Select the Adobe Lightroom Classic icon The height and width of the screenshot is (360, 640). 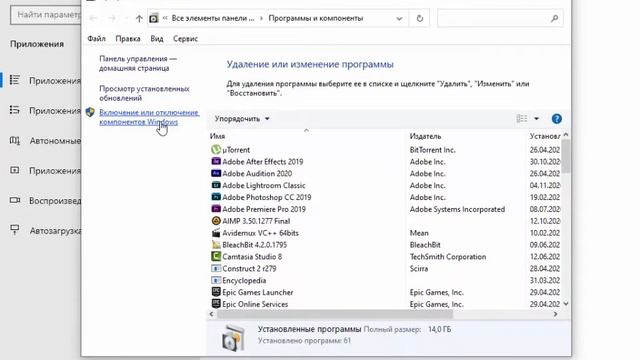[216, 185]
